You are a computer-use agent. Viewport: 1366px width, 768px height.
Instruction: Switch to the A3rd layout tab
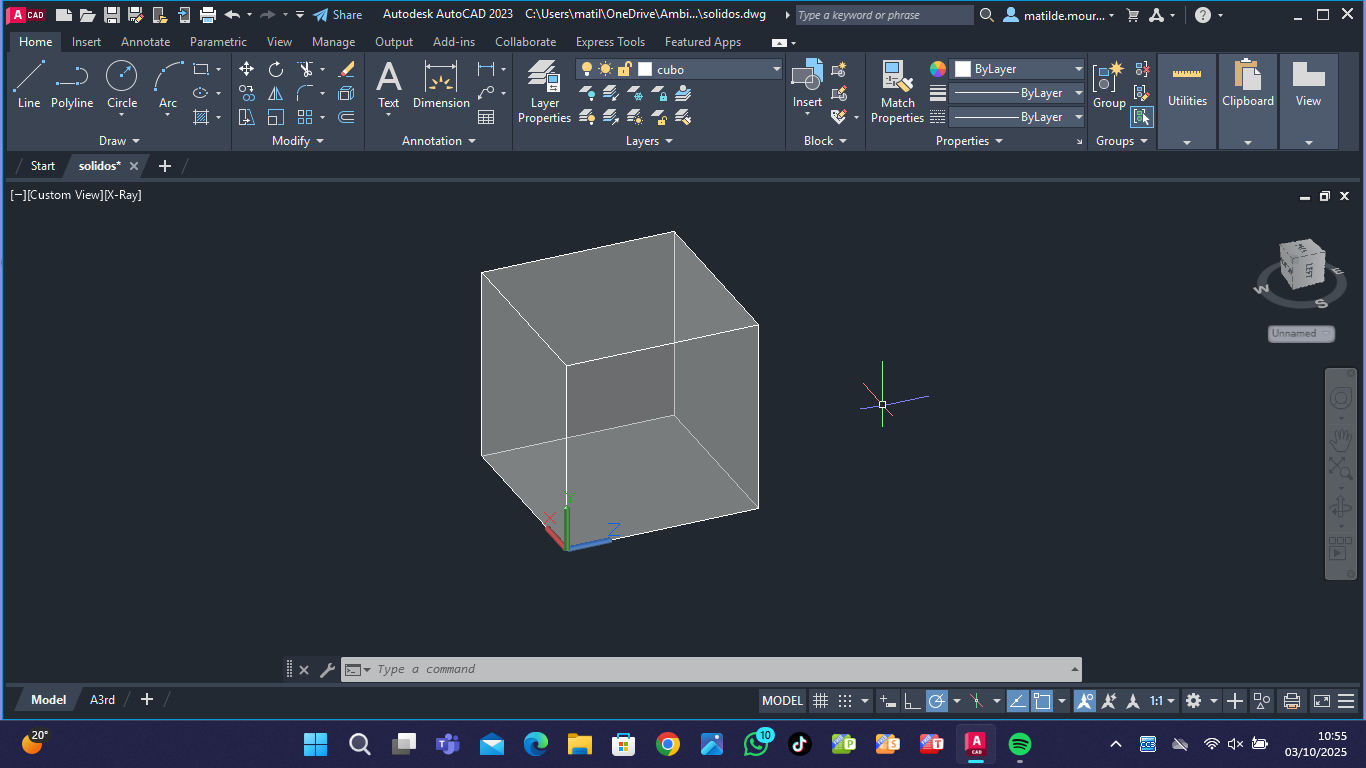pos(102,700)
